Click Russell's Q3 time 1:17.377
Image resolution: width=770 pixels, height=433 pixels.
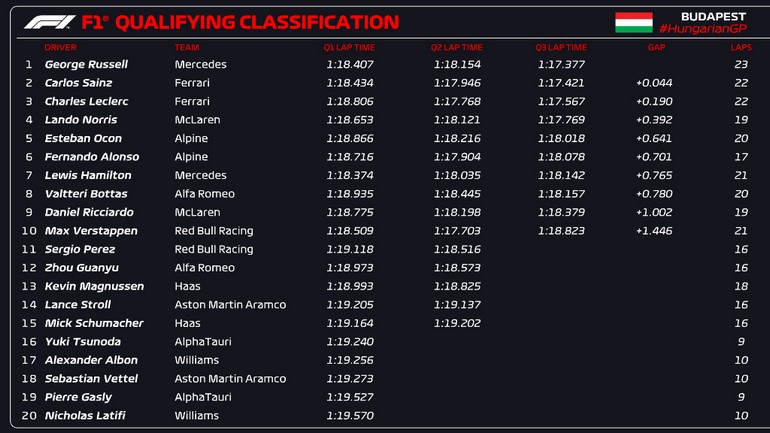(x=561, y=64)
